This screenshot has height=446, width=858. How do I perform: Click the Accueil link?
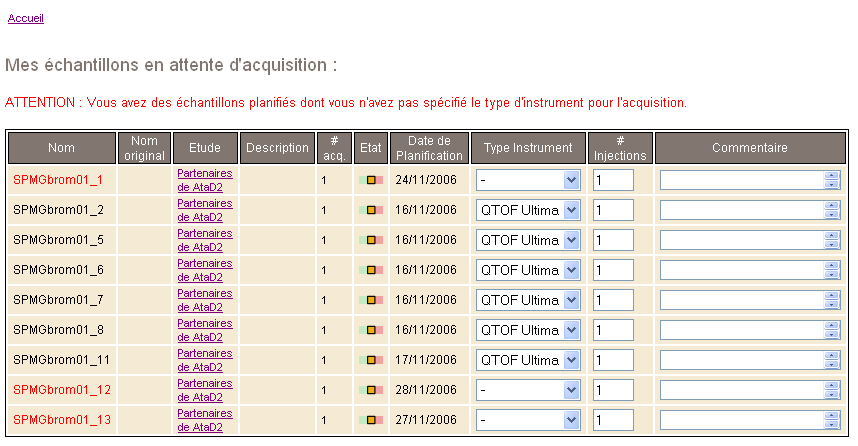(x=25, y=18)
